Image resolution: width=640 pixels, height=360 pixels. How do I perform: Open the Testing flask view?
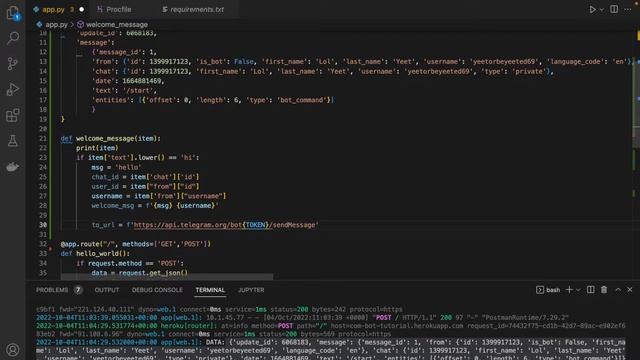coord(13,141)
